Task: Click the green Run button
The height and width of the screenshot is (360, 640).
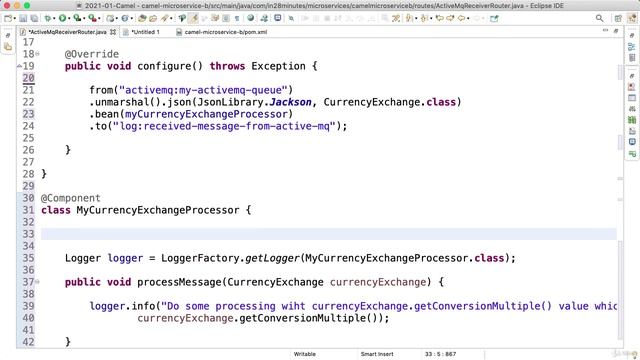Action: pos(62,18)
